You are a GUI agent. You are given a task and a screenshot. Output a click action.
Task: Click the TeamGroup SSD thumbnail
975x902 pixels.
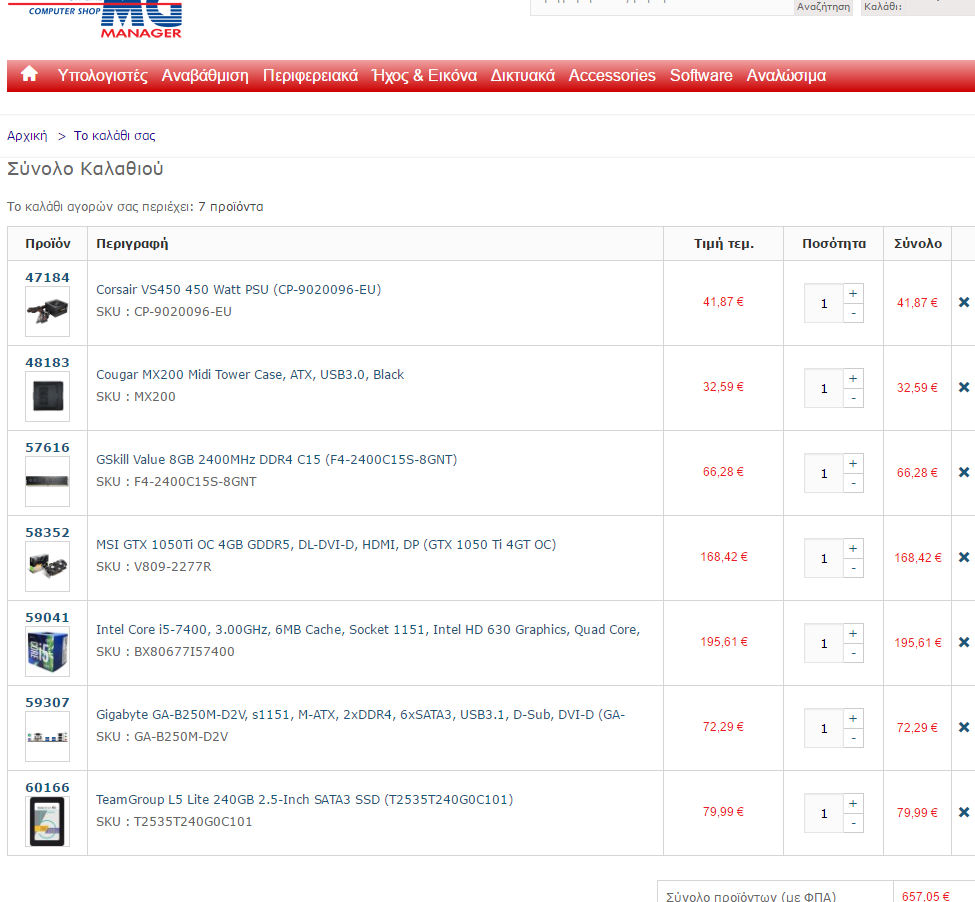(x=47, y=821)
